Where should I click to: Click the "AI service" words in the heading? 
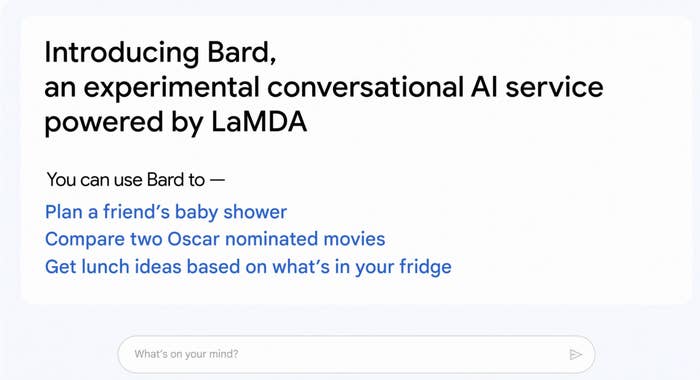pos(537,87)
